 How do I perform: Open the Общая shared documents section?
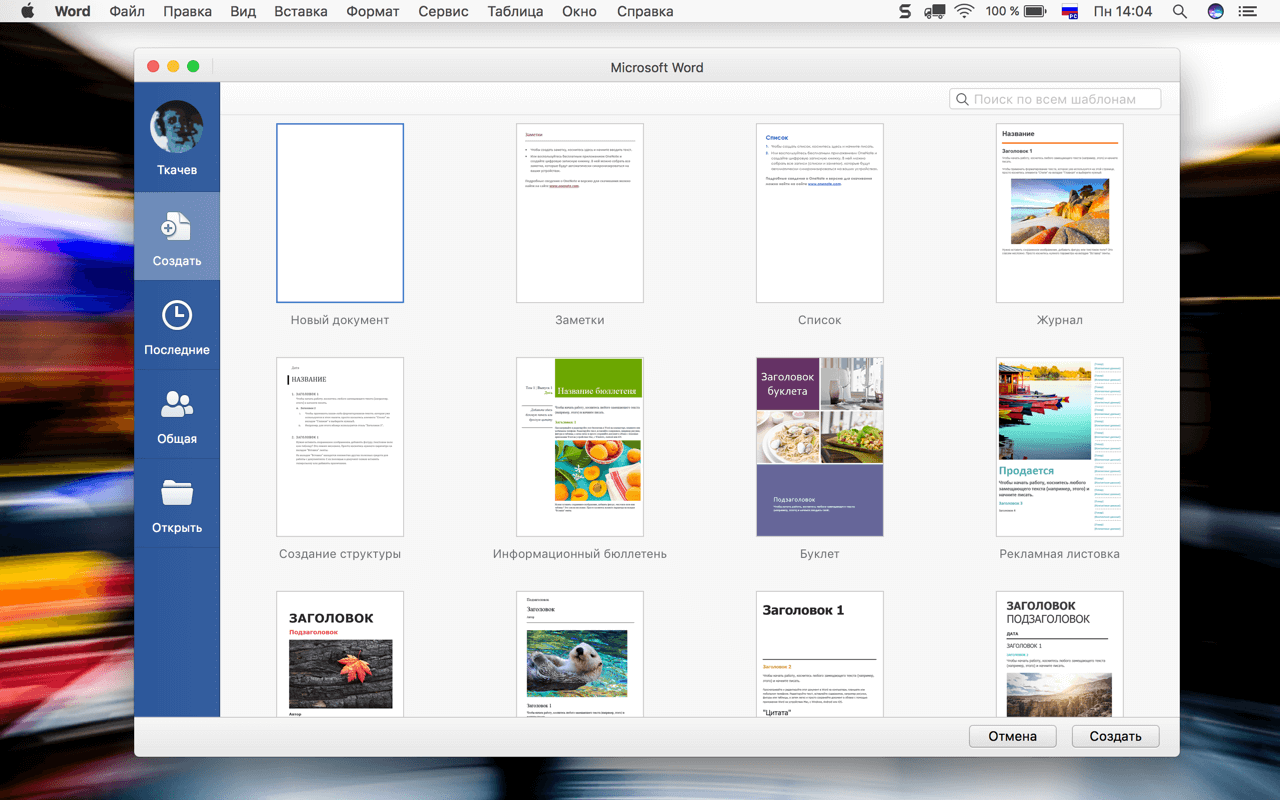[x=177, y=405]
